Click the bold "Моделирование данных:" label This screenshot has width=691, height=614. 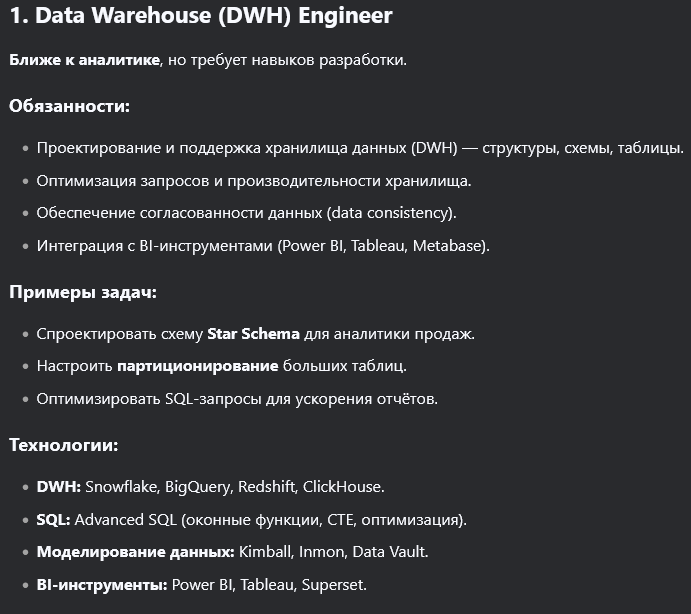[136, 552]
